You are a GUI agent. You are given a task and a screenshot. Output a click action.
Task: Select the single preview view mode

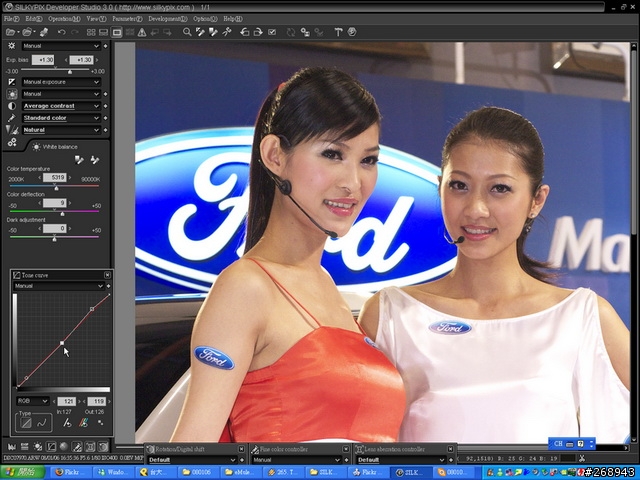(117, 32)
